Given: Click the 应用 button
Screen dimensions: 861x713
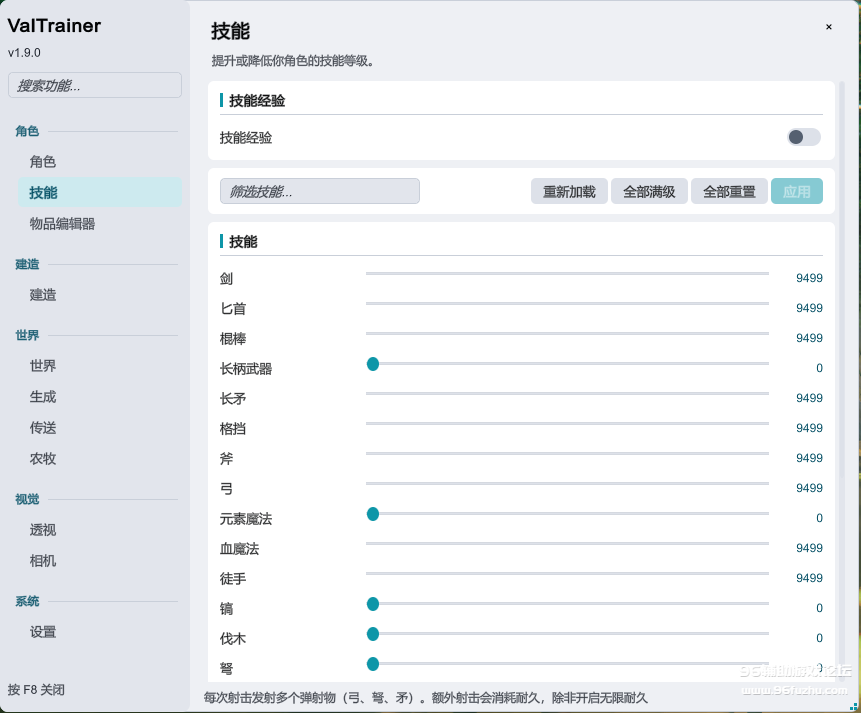Looking at the screenshot, I should click(797, 191).
